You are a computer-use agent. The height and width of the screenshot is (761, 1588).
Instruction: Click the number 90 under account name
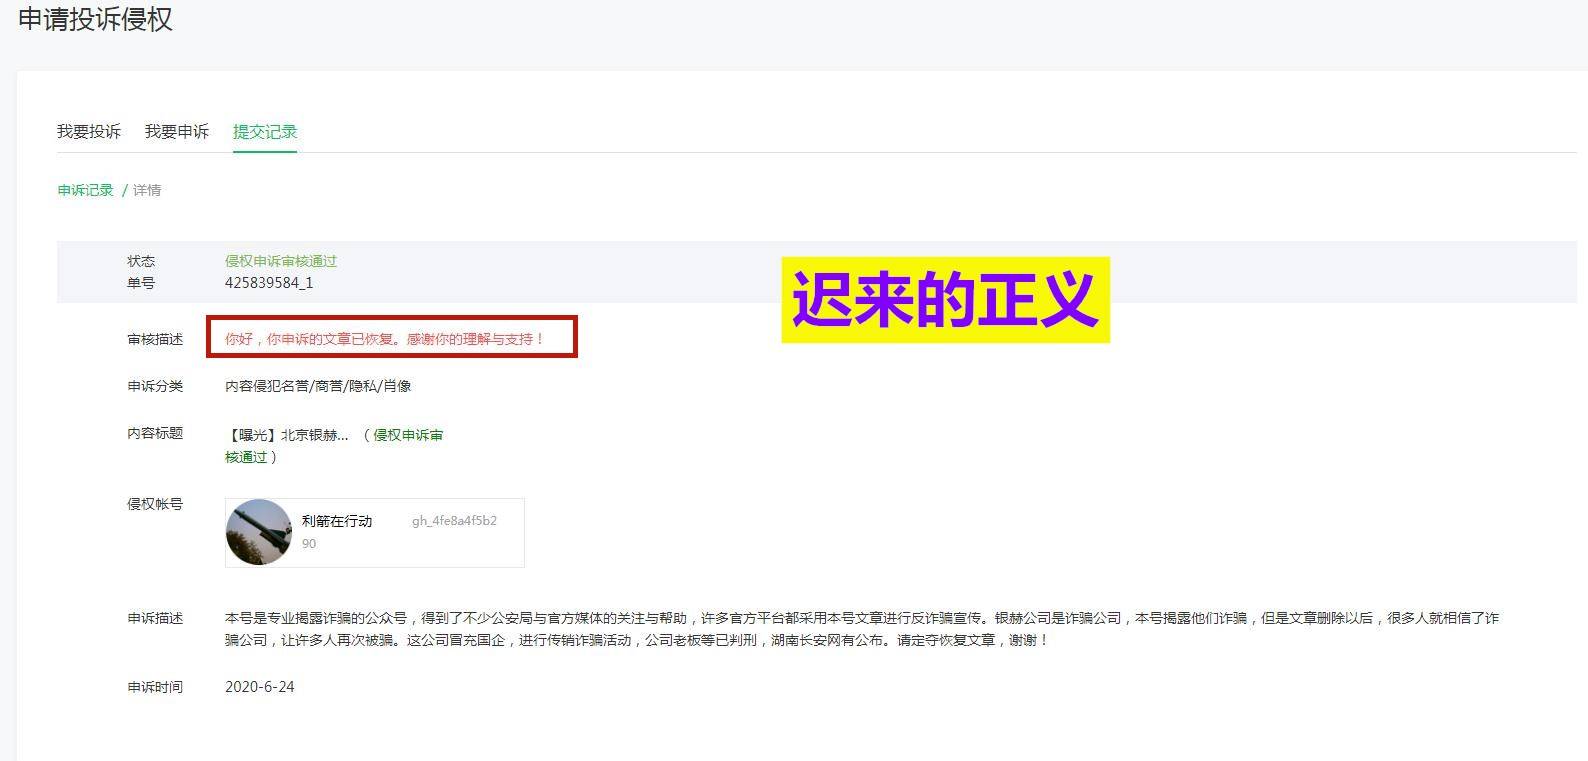(x=309, y=544)
